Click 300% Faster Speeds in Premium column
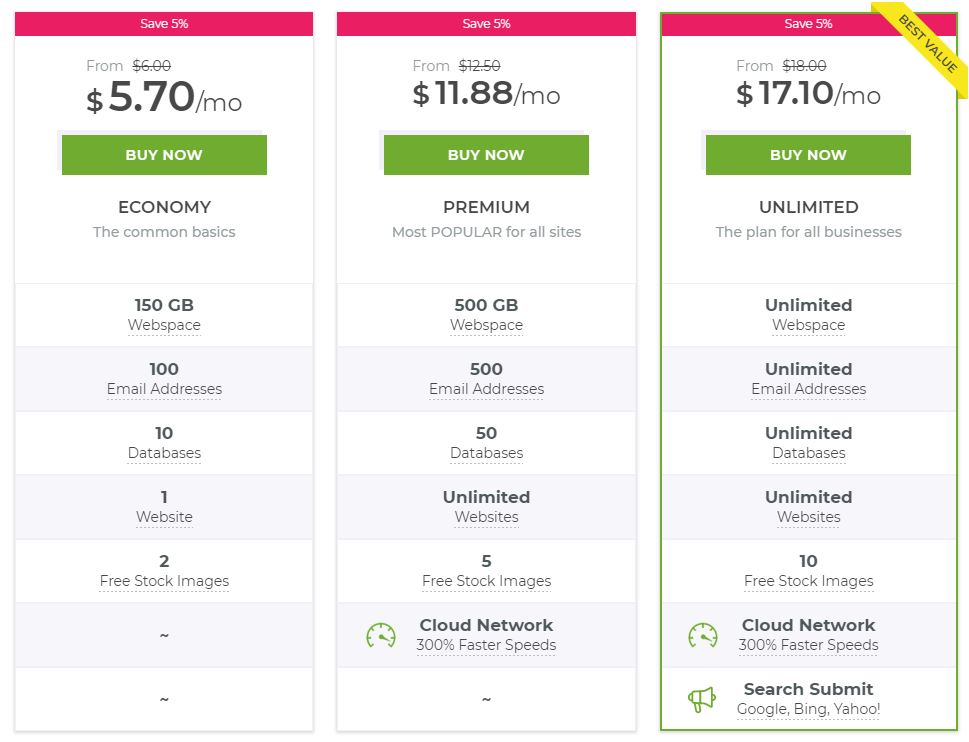This screenshot has width=969, height=742. point(486,645)
